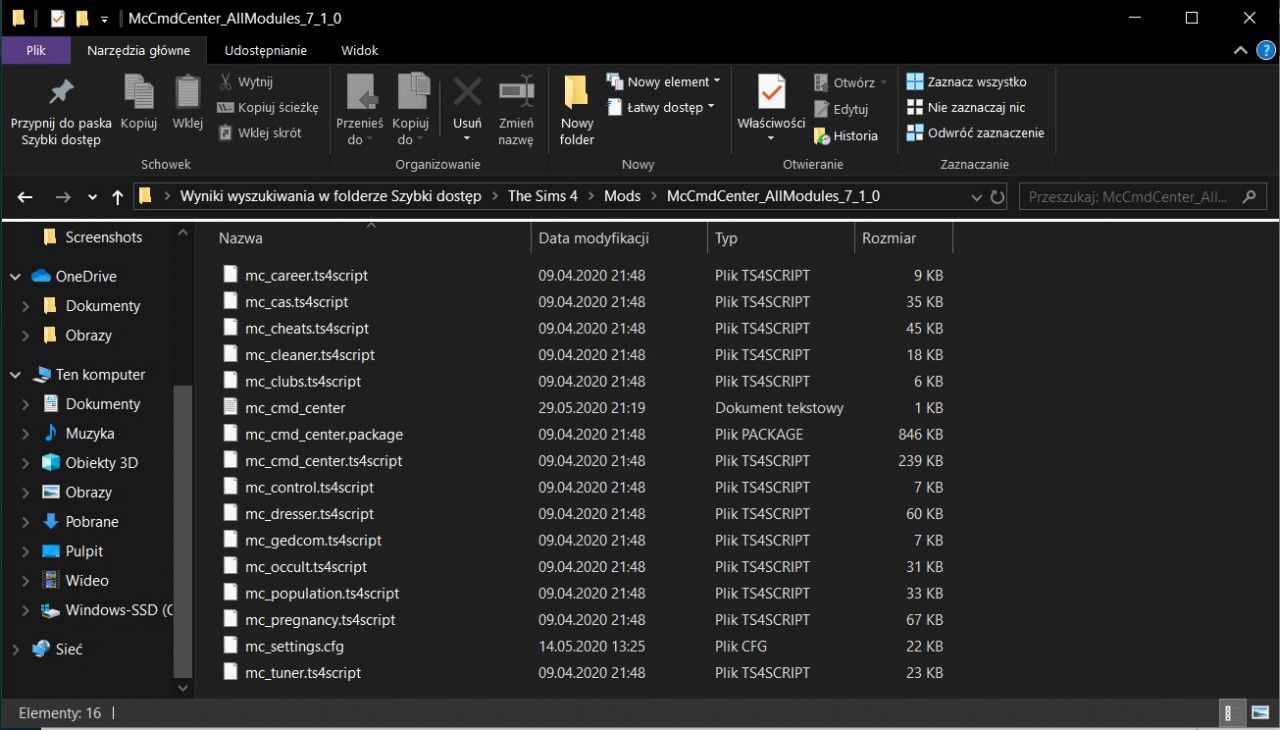Open Nowy element dropdown
The height and width of the screenshot is (730, 1280).
tap(665, 82)
